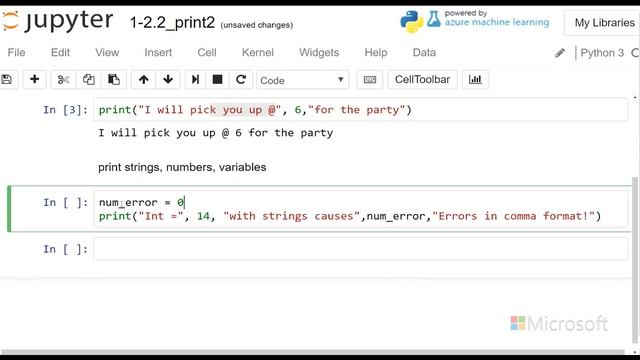
Task: Move selected cell down arrow
Action: click(168, 79)
